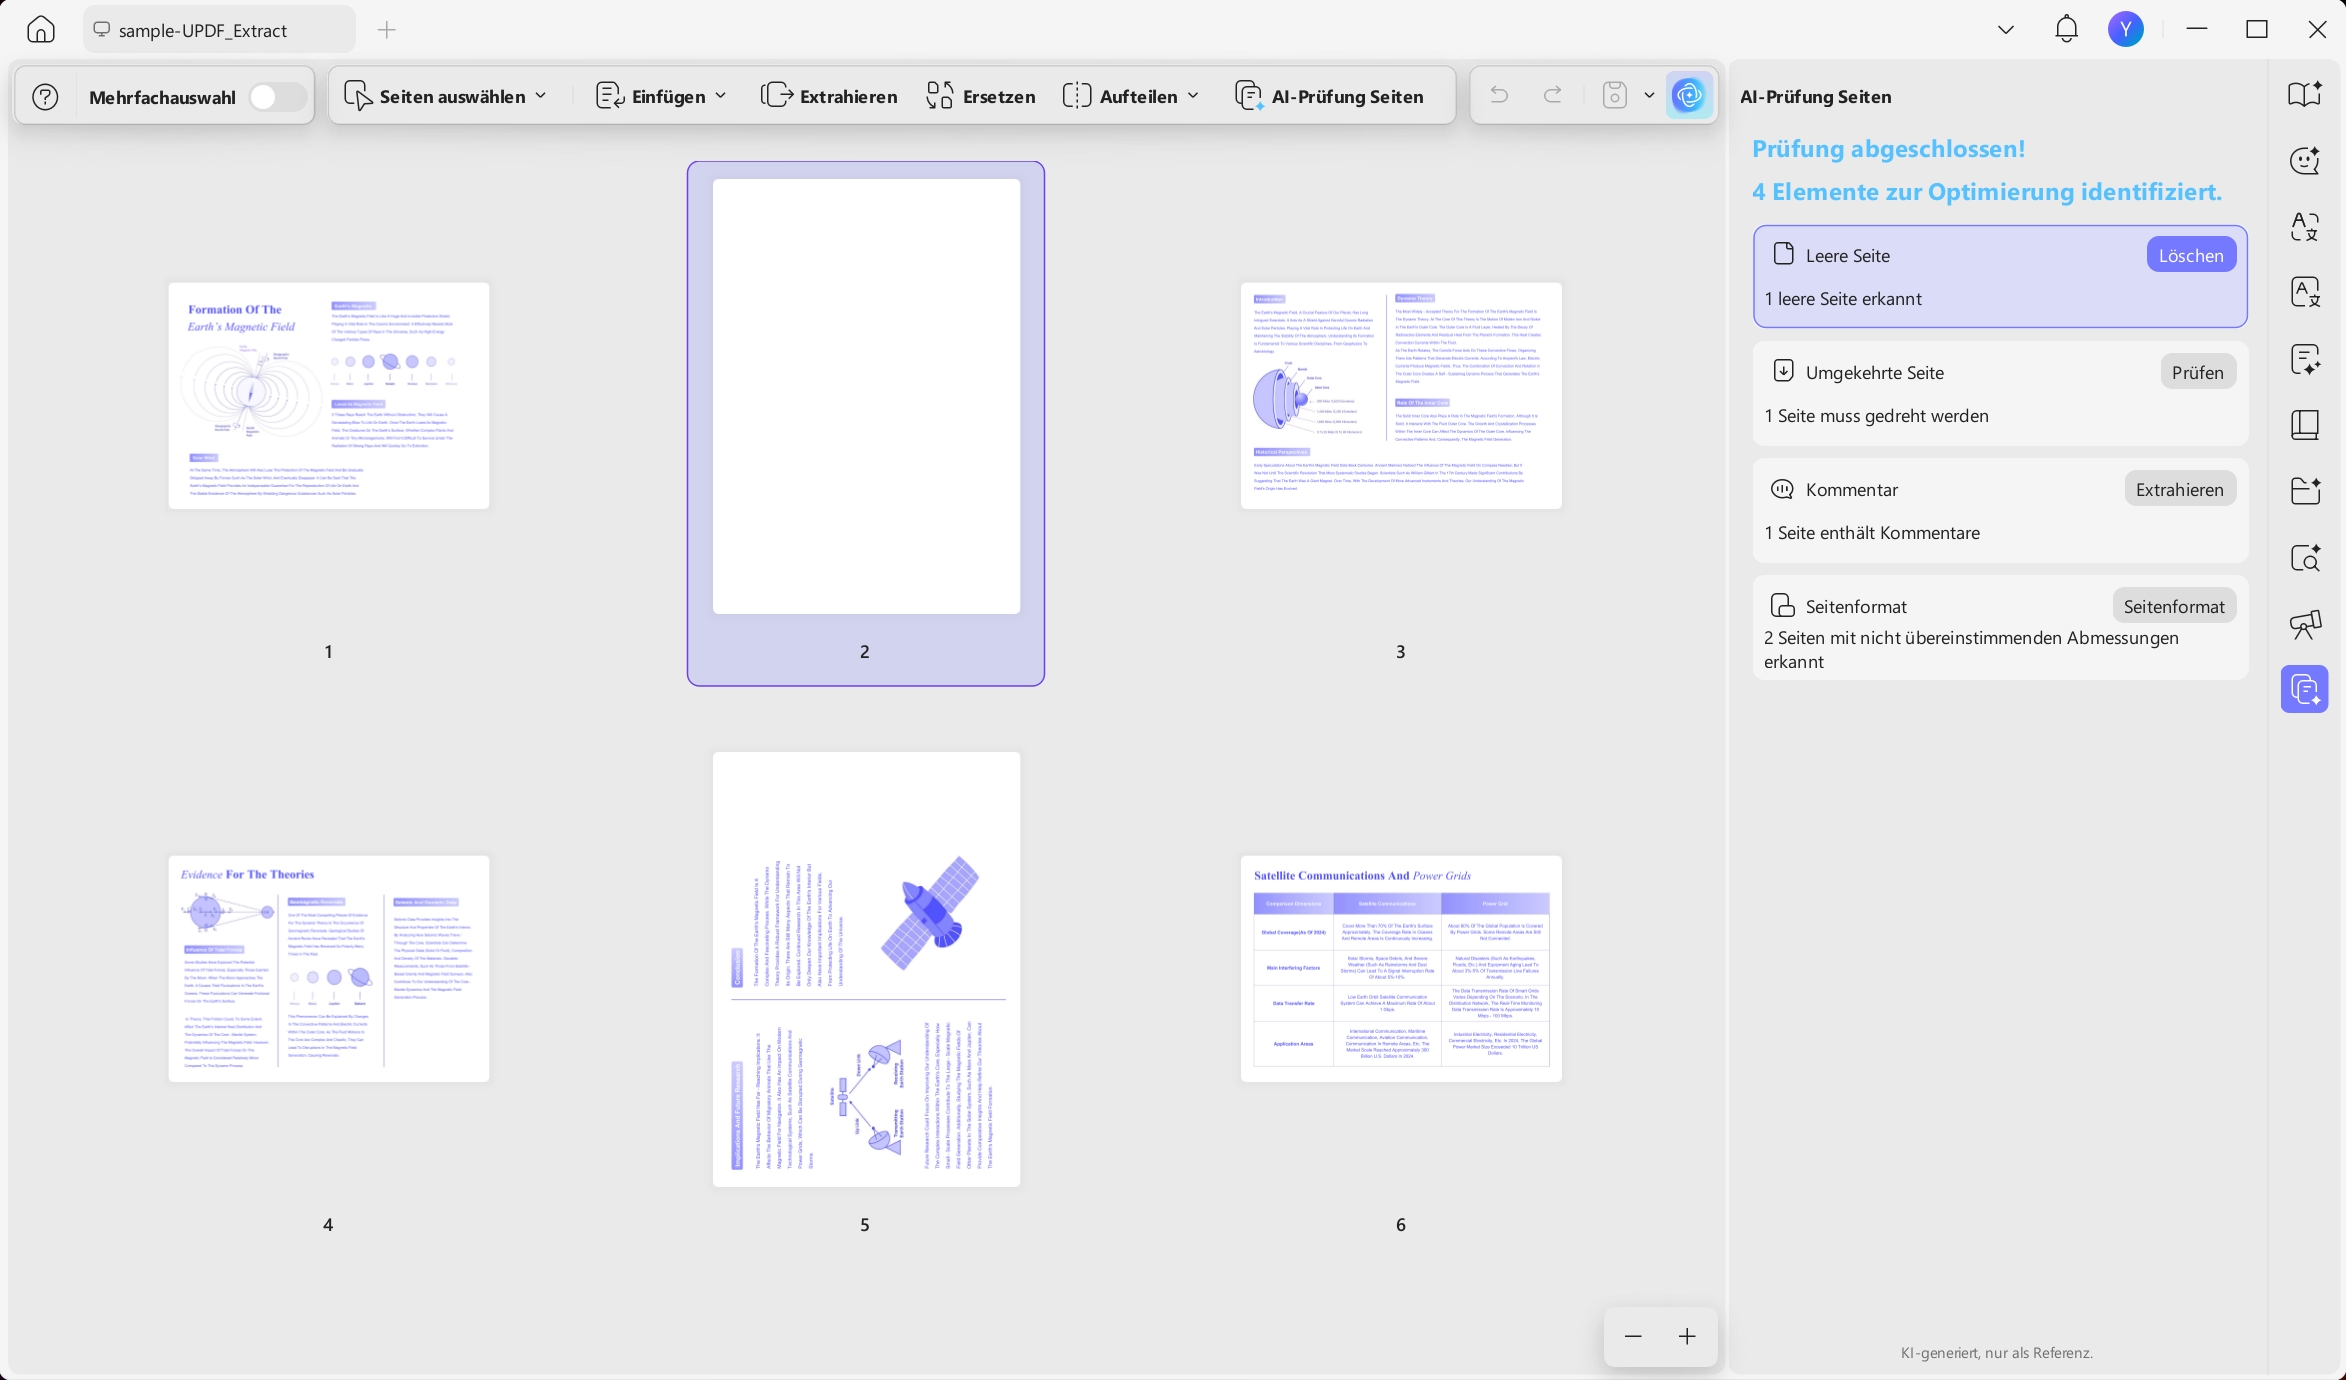Click the megaphone icon in right sidebar

(2305, 624)
